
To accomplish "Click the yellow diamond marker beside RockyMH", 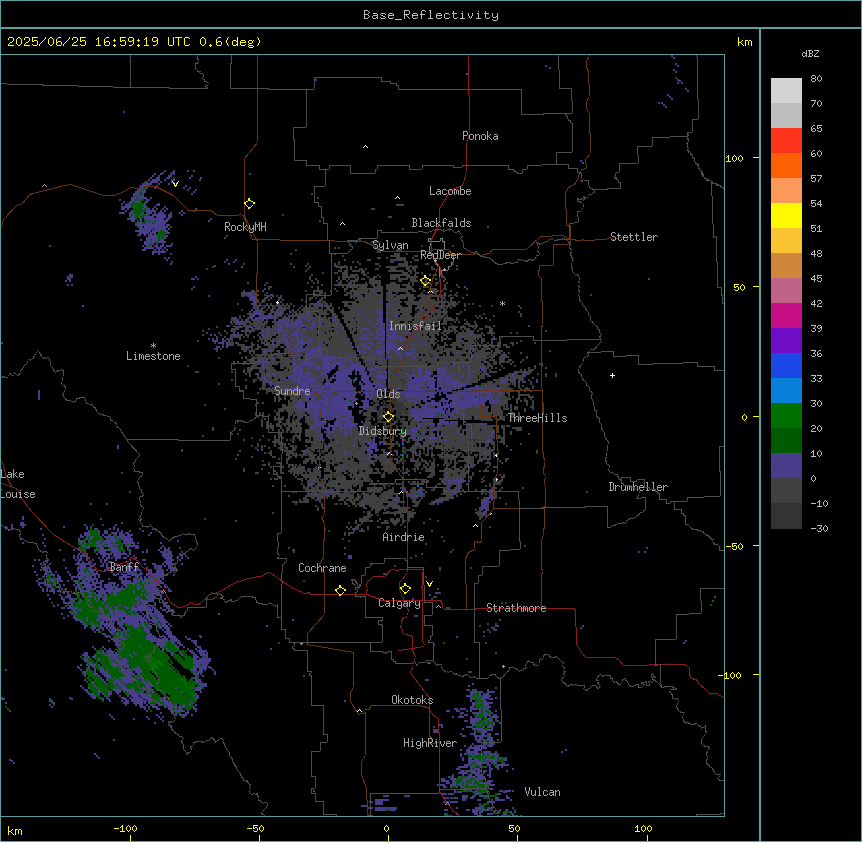I will point(249,204).
